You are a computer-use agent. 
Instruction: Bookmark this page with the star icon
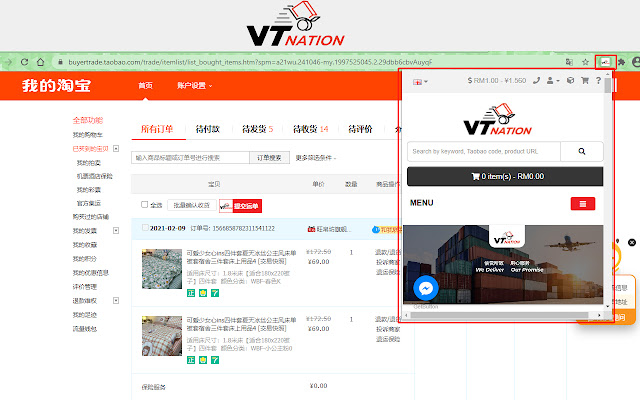585,62
